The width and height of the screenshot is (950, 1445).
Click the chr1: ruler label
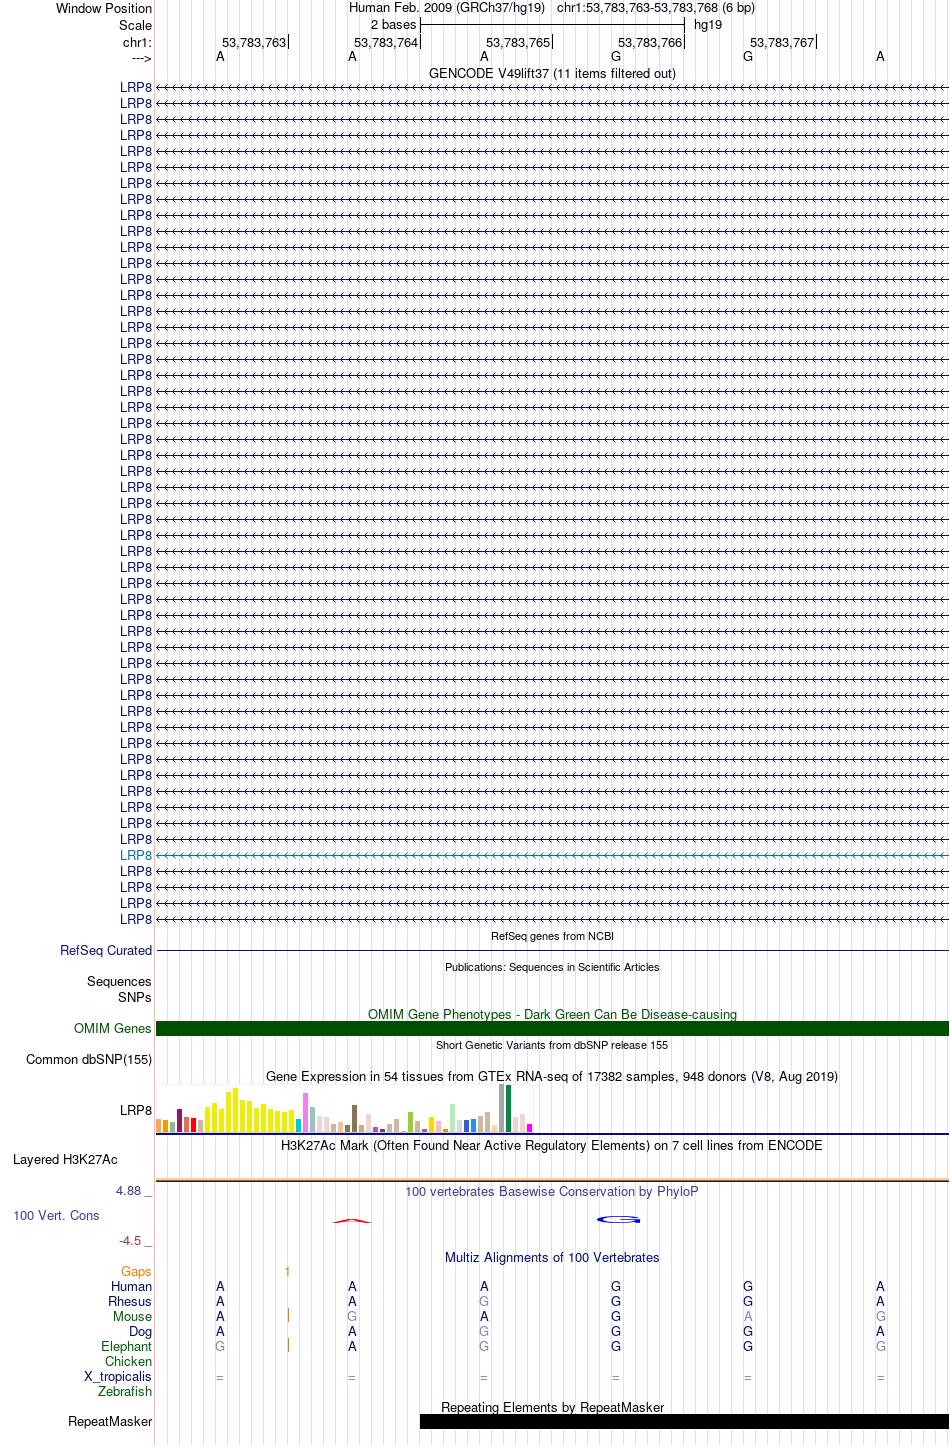(138, 42)
